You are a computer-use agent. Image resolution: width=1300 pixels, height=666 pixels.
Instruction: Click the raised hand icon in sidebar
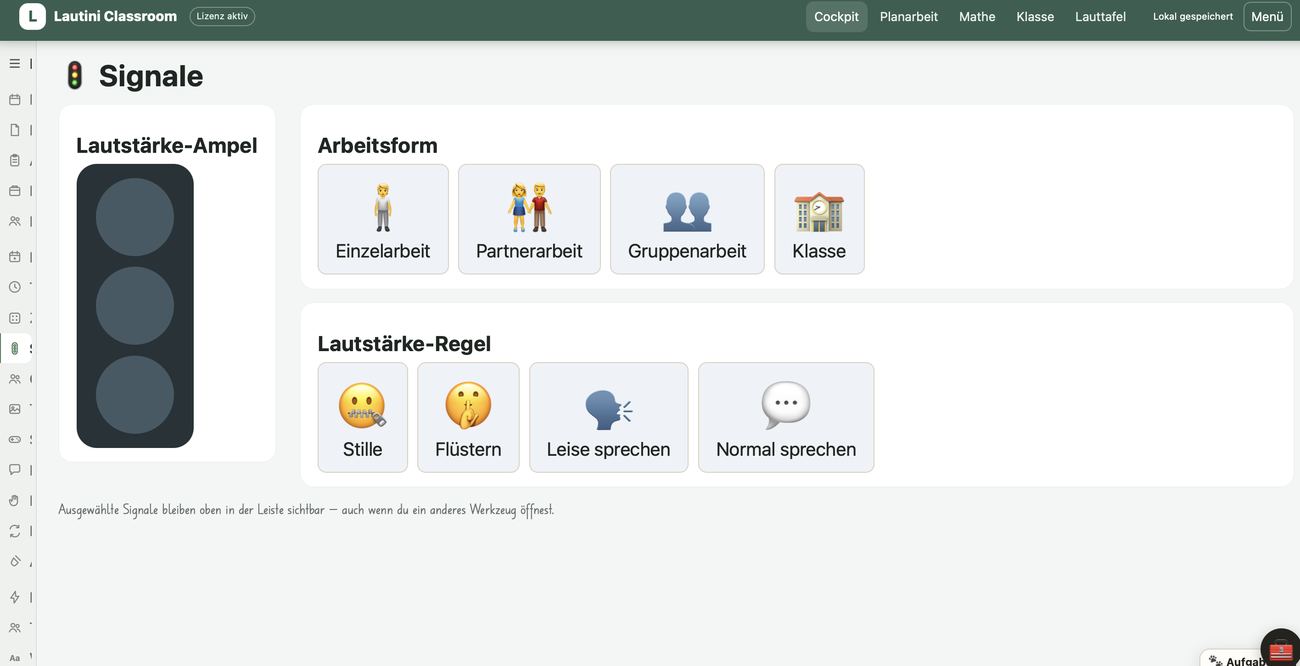[x=14, y=500]
